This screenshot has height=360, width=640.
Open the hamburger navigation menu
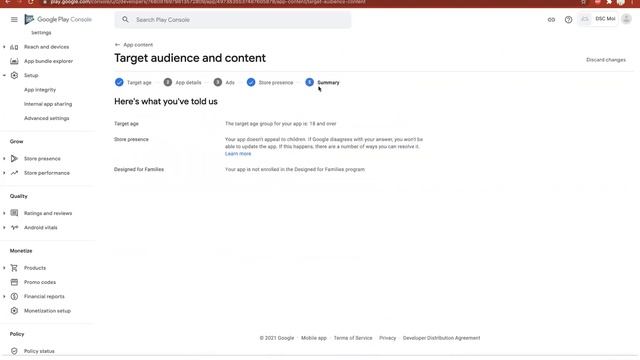[14, 20]
